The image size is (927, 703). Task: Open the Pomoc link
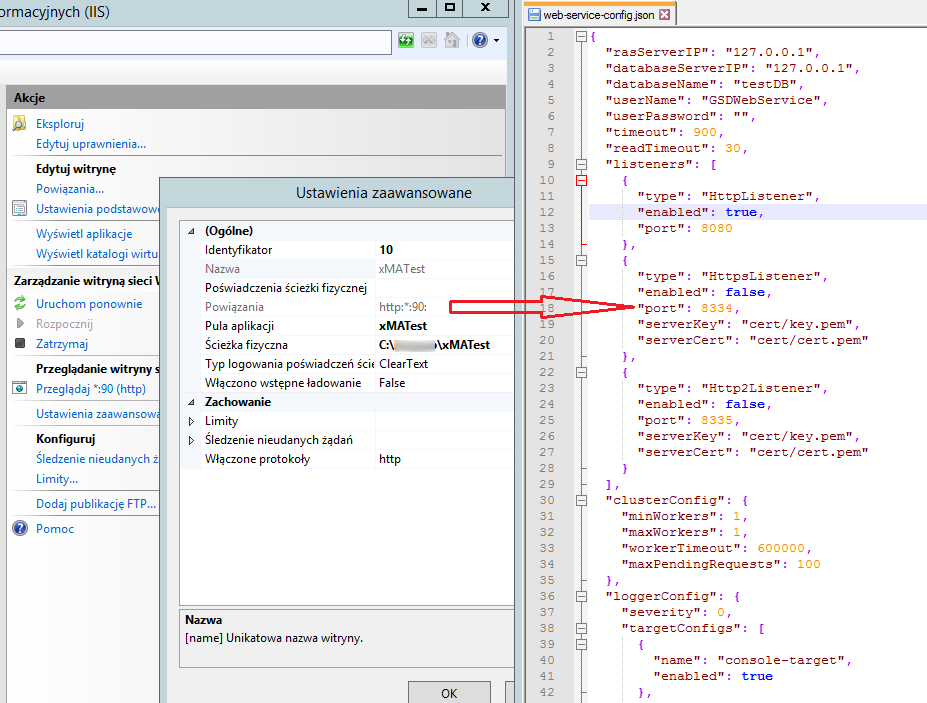click(54, 528)
